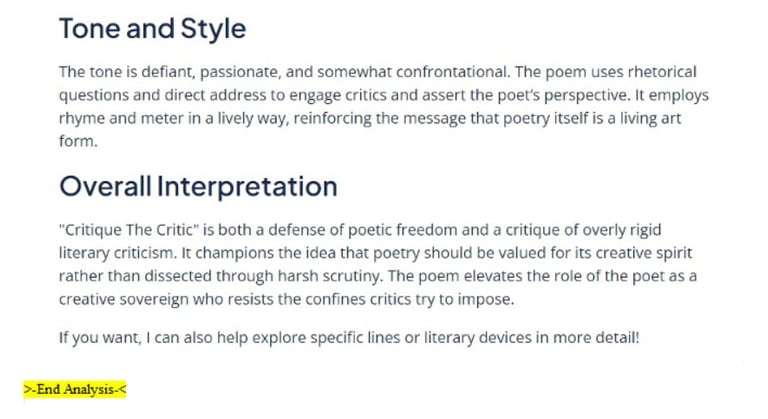This screenshot has width=768, height=419.
Task: Click the sentence beginning "If you want"
Action: (349, 338)
